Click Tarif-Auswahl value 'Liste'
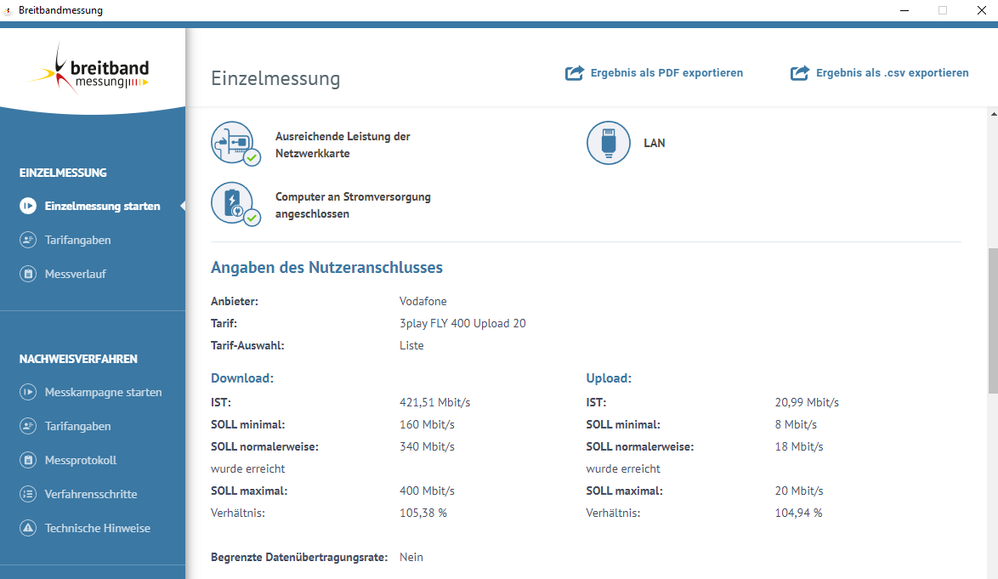 (411, 345)
